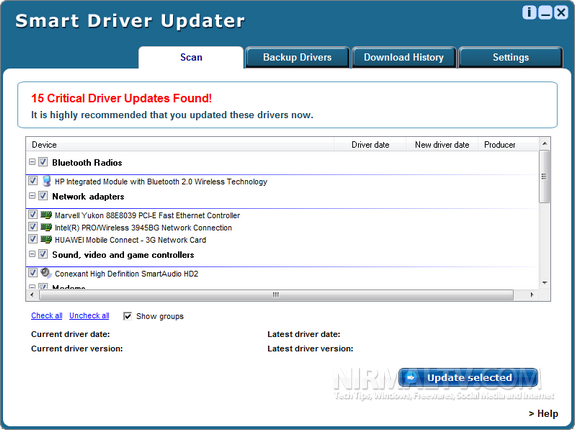Viewport: 575px width, 430px height.
Task: Open the Help link
Action: point(543,414)
